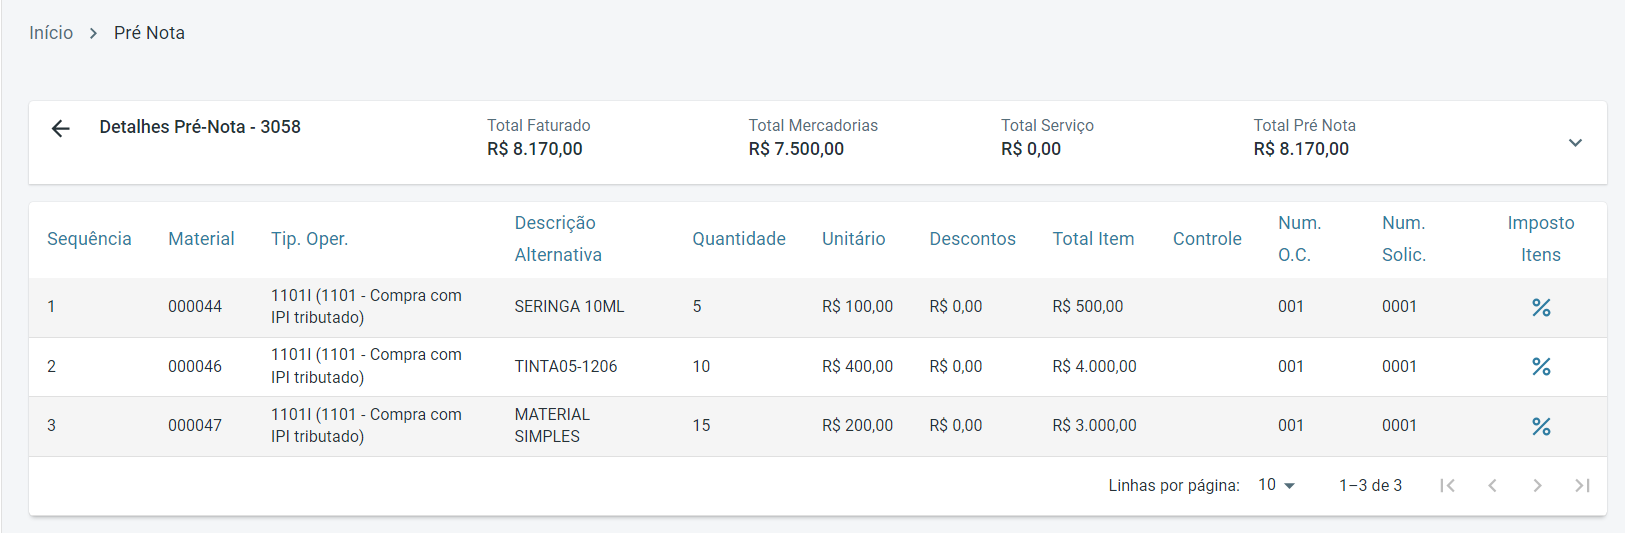The height and width of the screenshot is (533, 1625).
Task: Click the Pré Nota breadcrumb
Action: 149,33
